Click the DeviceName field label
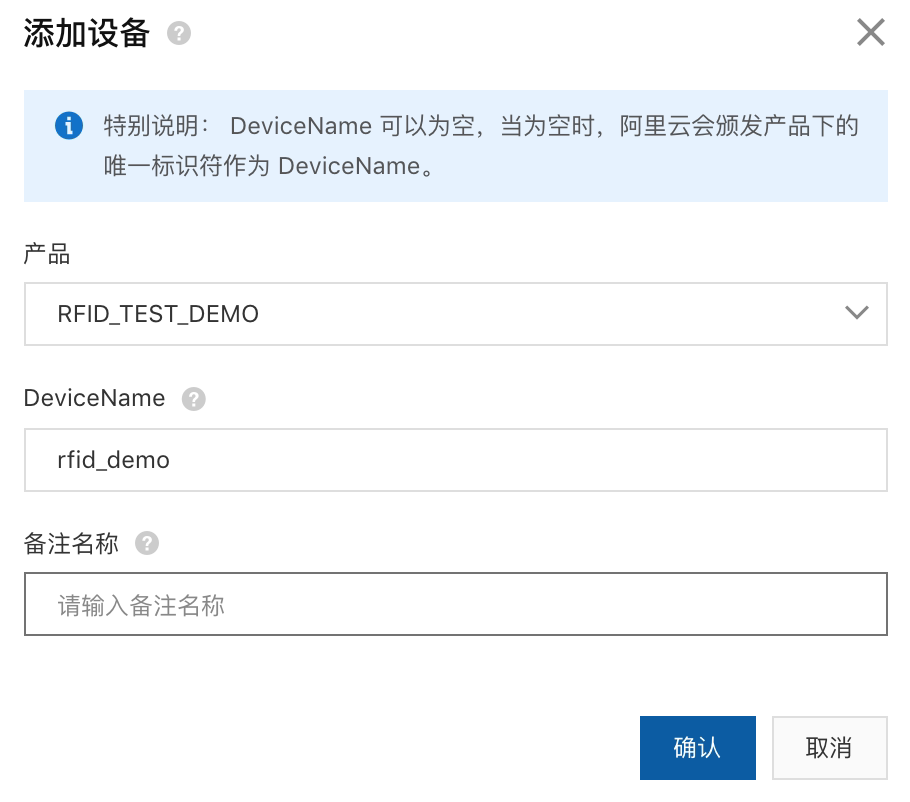Viewport: 910px width, 802px height. [x=94, y=398]
